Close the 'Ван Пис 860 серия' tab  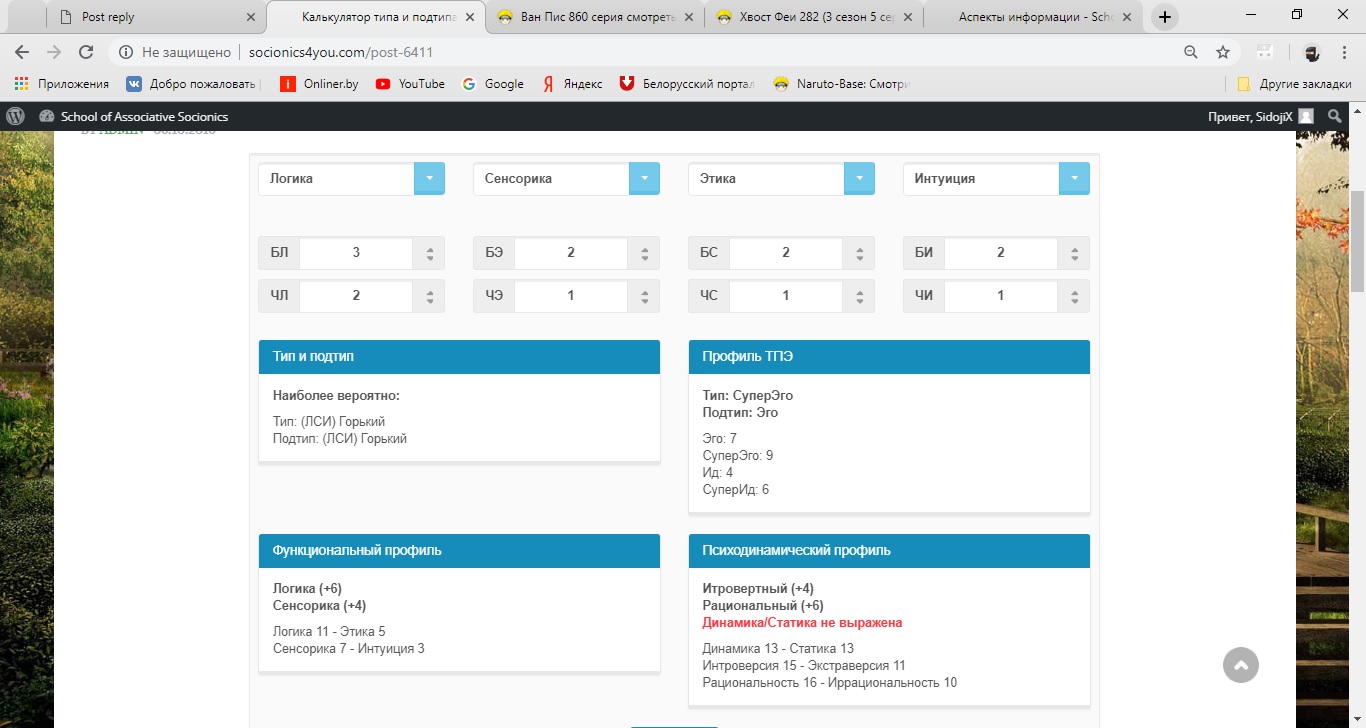(x=689, y=17)
